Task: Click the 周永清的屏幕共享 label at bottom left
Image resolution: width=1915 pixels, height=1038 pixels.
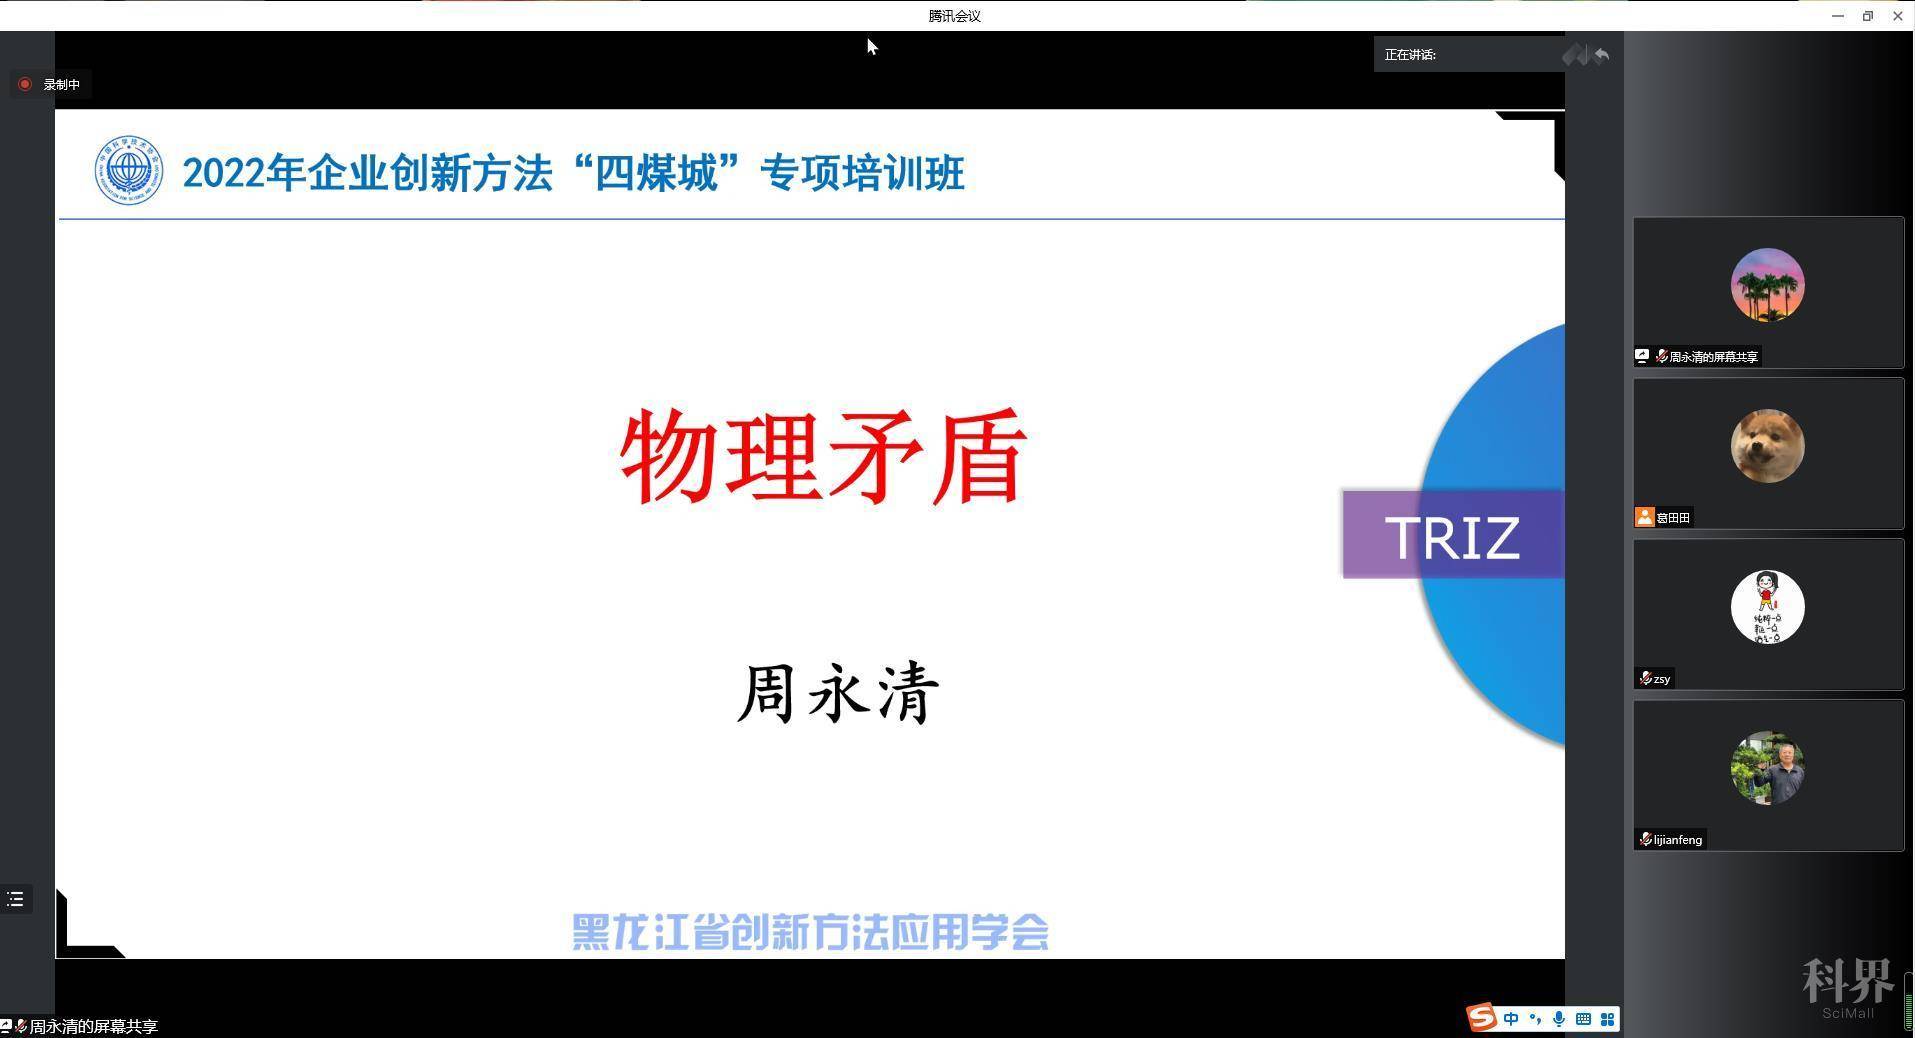Action: click(92, 1027)
